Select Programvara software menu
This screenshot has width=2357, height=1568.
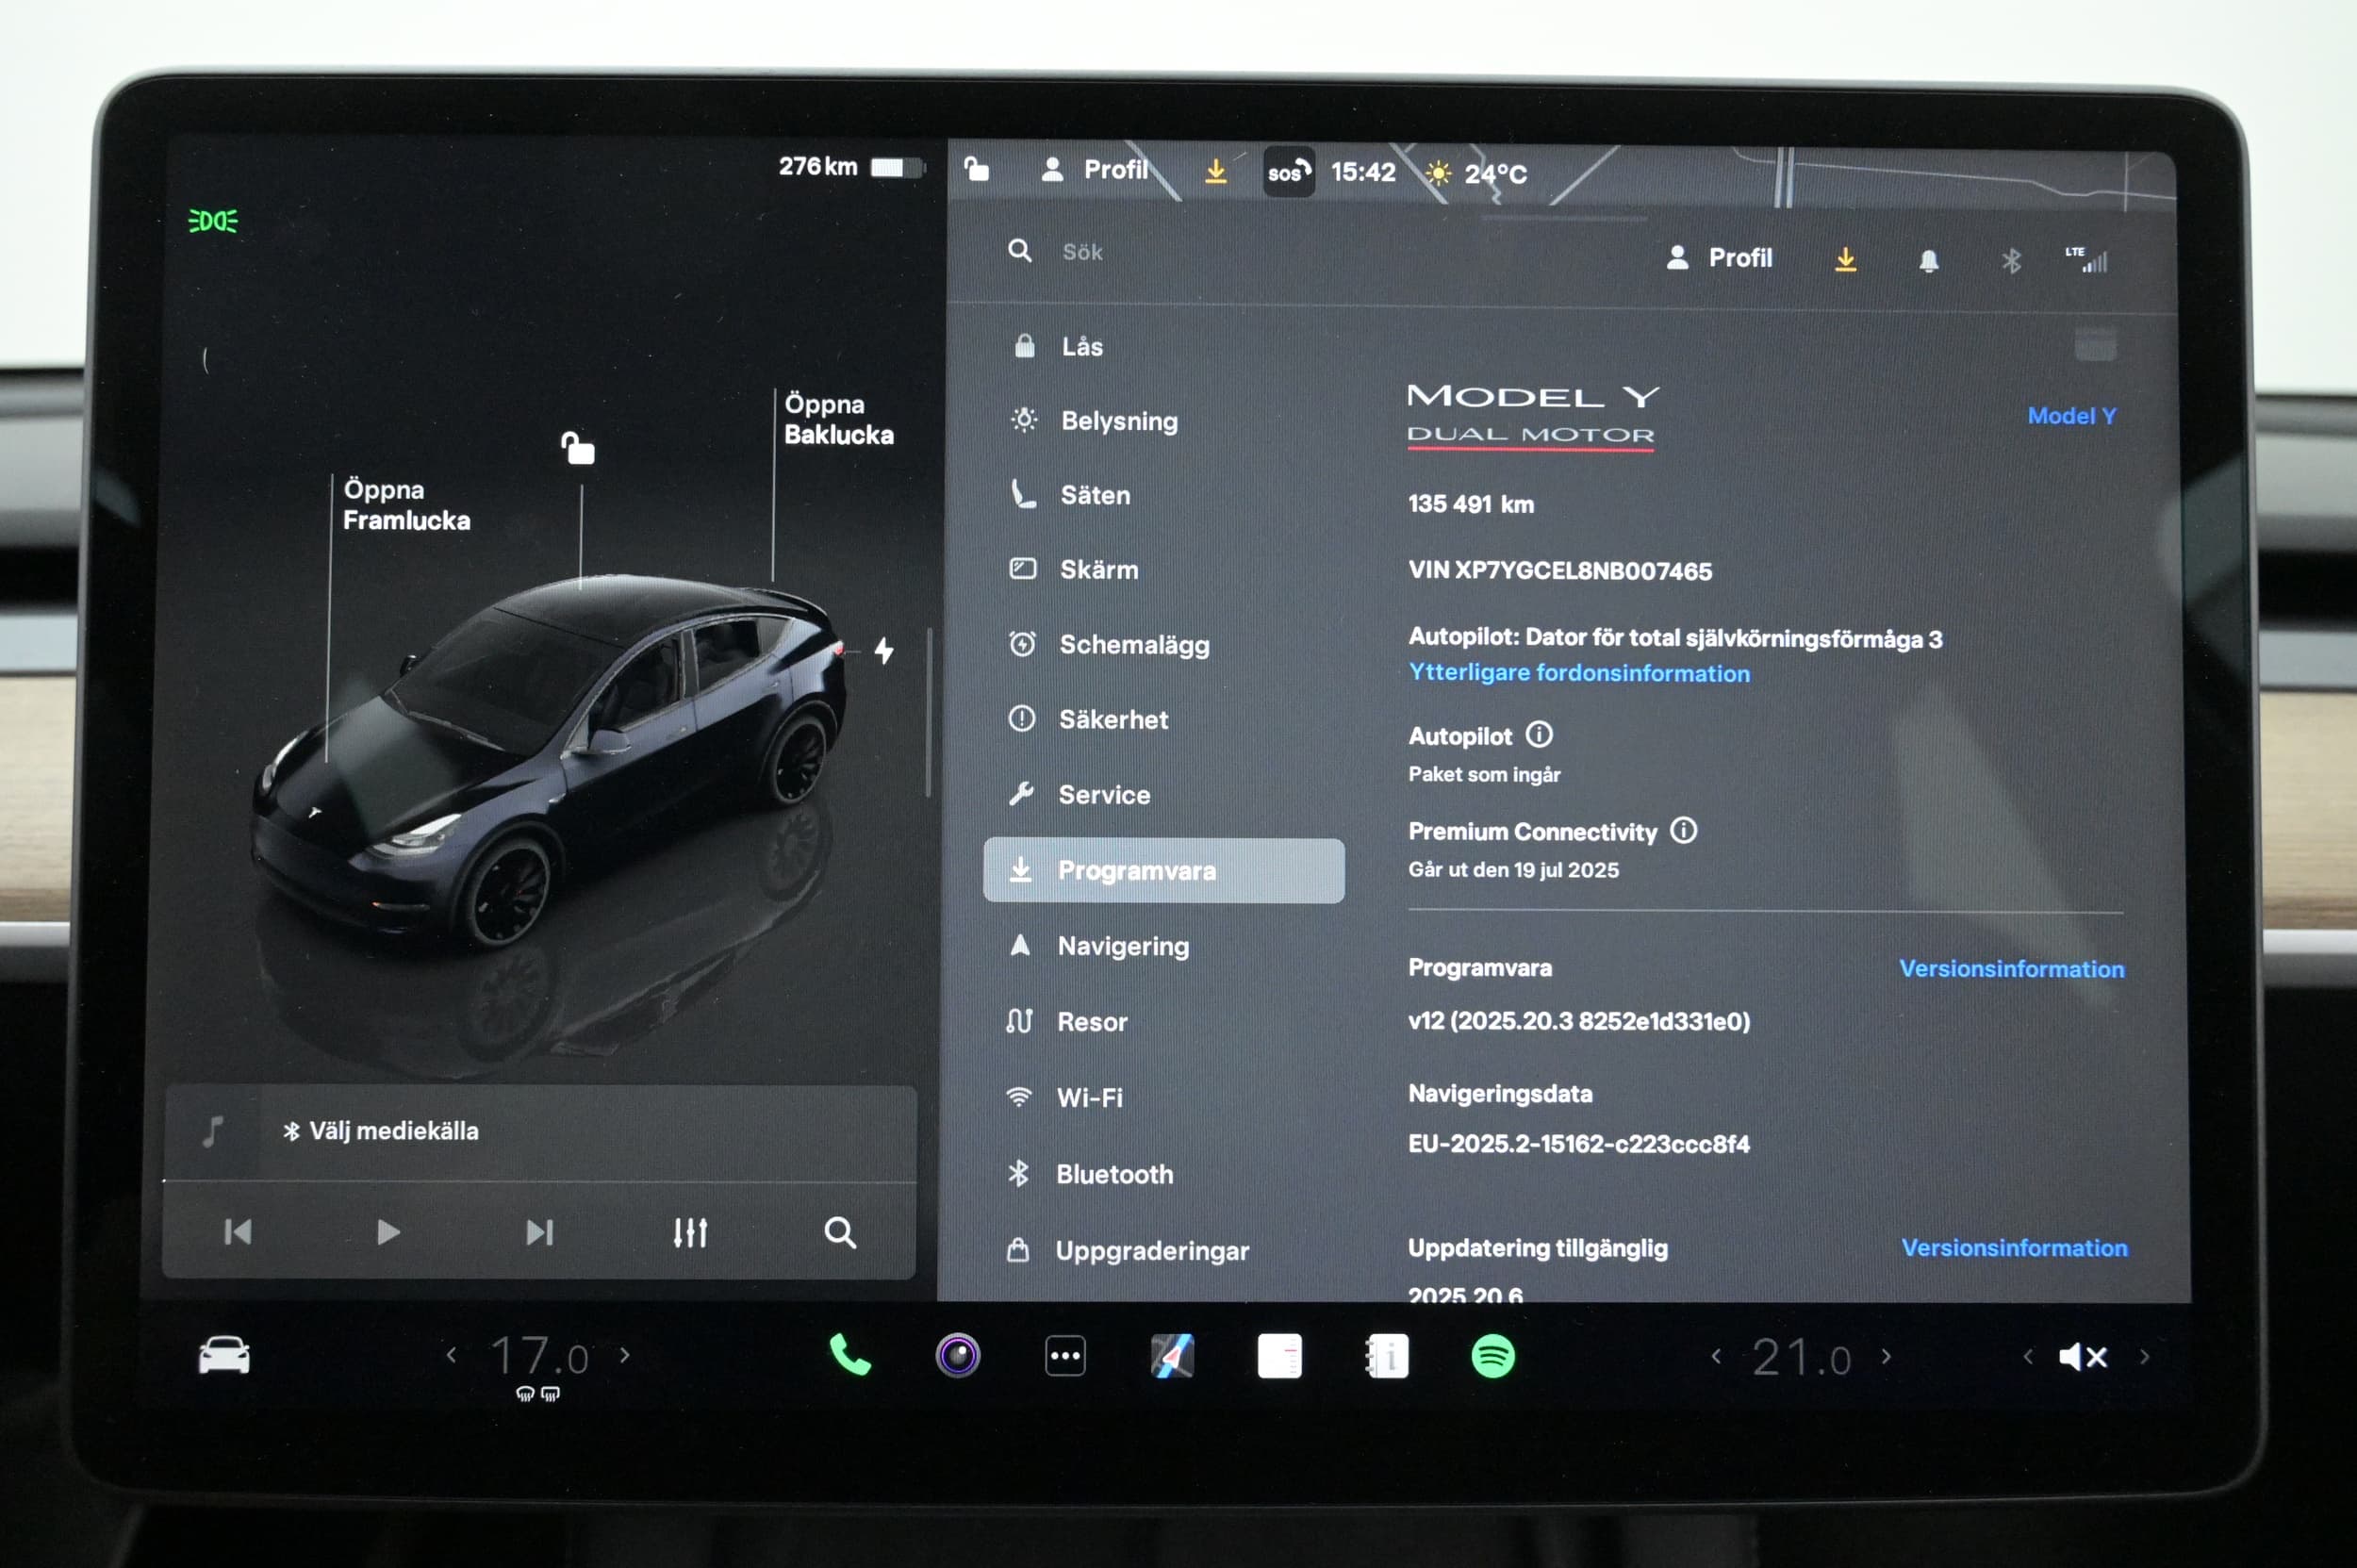pyautogui.click(x=1164, y=870)
